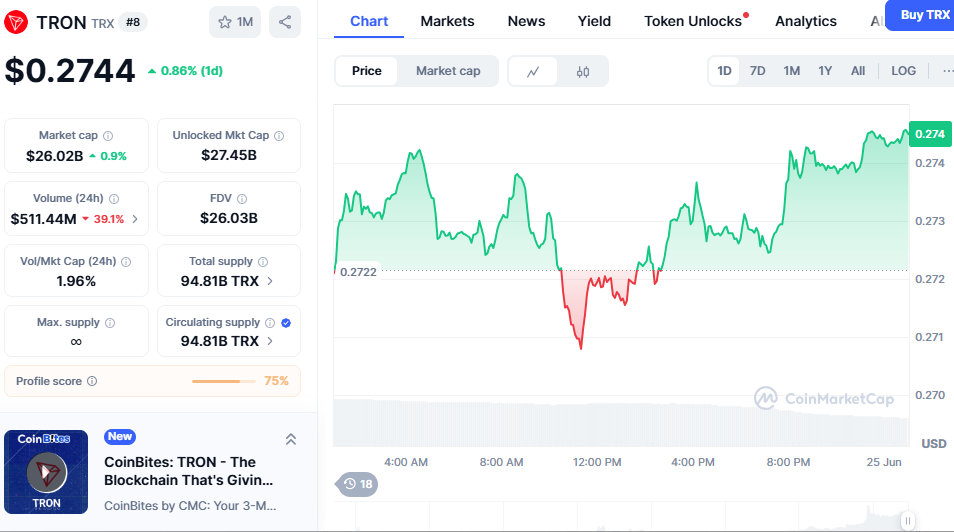
Task: Click the 0.86% (1d) change indicator
Action: click(x=186, y=71)
